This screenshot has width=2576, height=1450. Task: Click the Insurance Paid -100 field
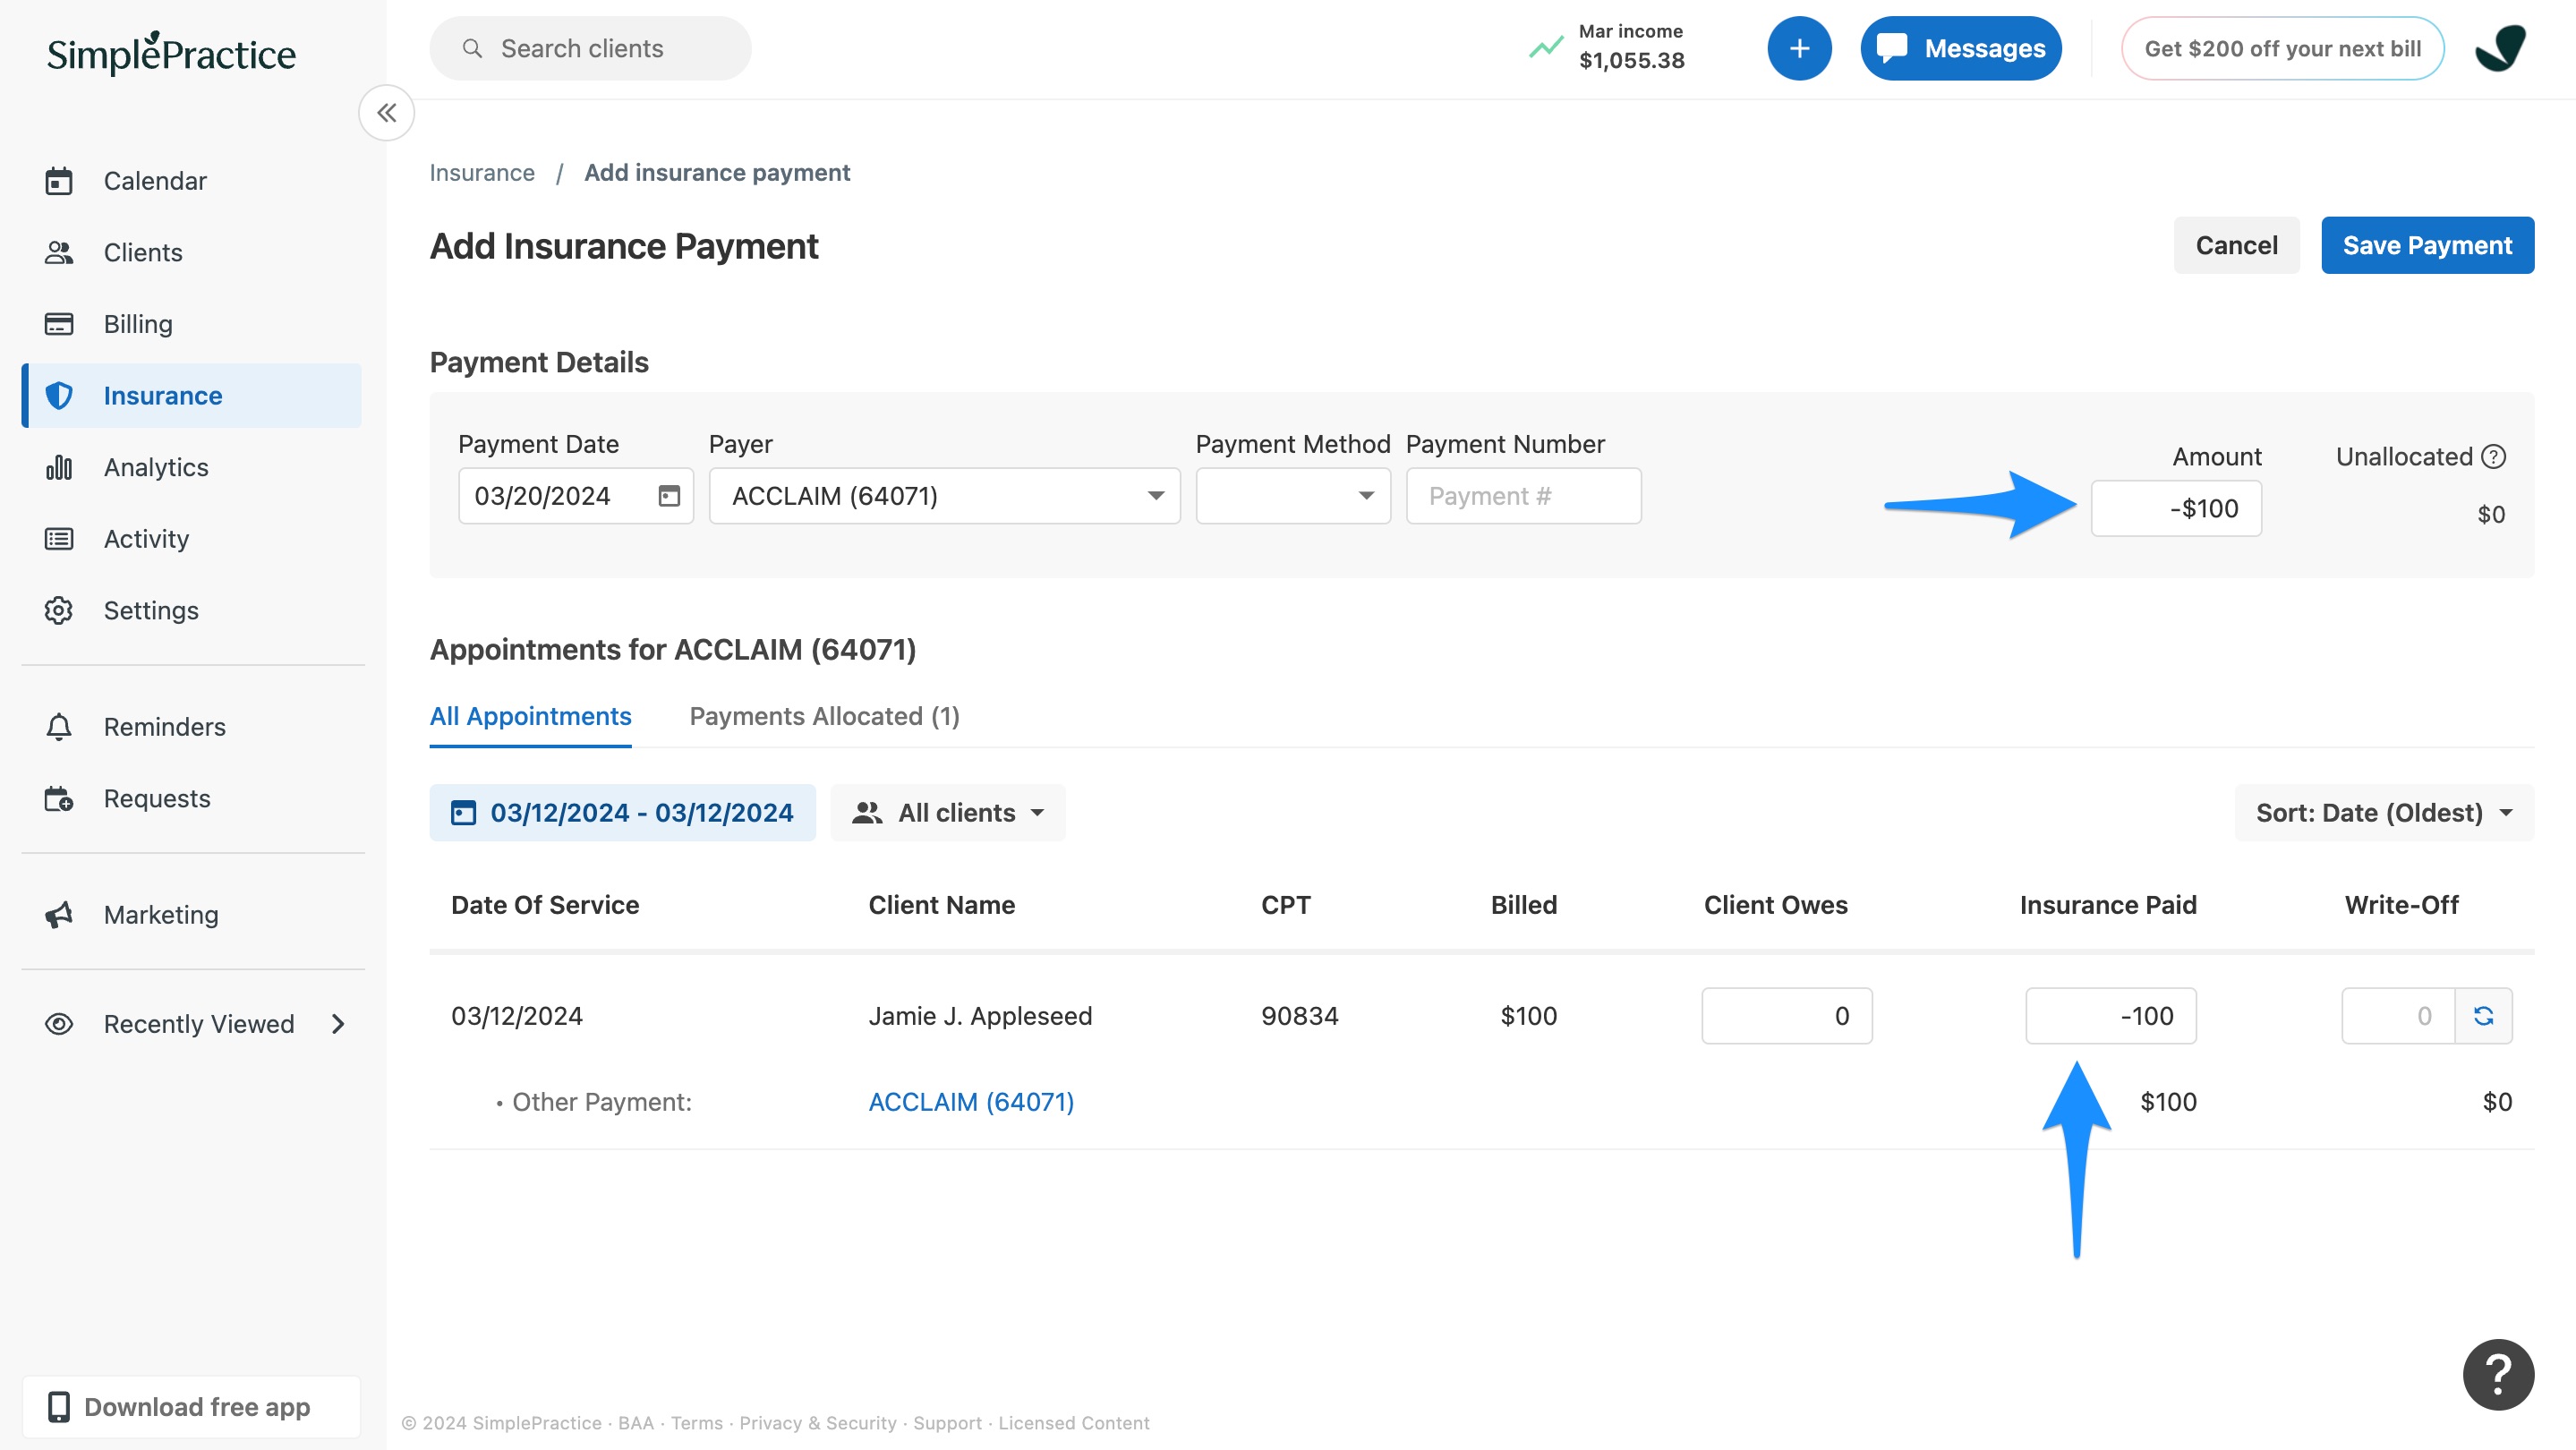(2110, 1016)
